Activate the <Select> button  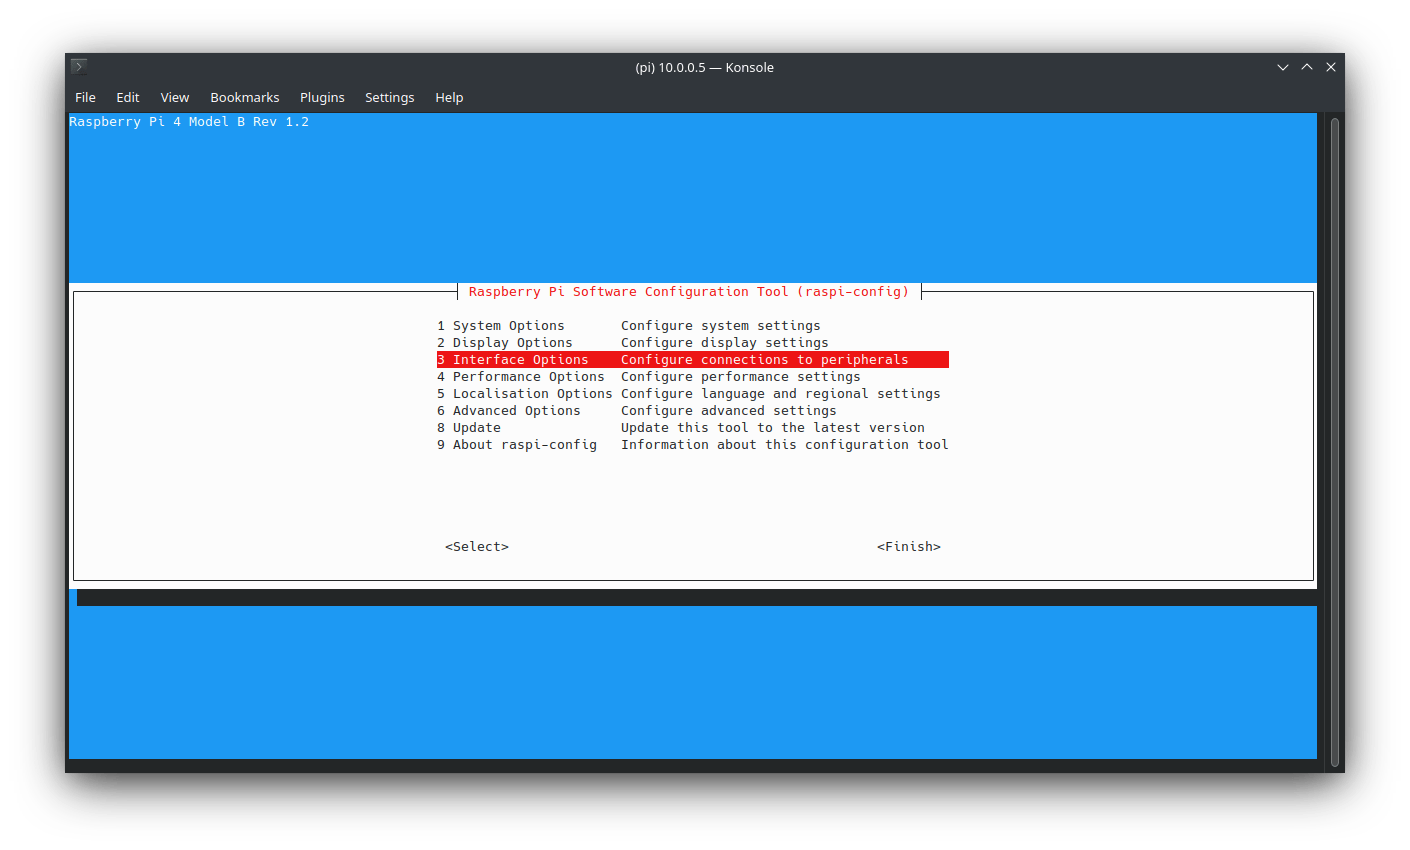click(x=477, y=547)
